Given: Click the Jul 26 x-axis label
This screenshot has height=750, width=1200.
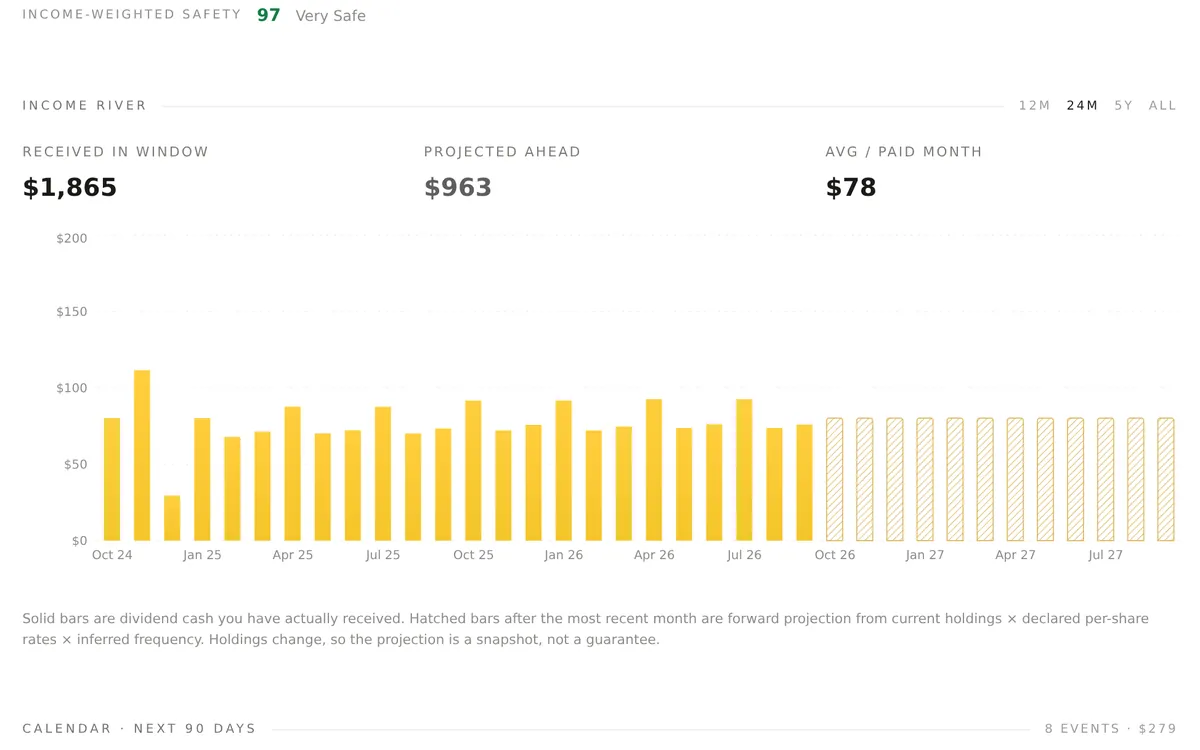Looking at the screenshot, I should tap(744, 555).
